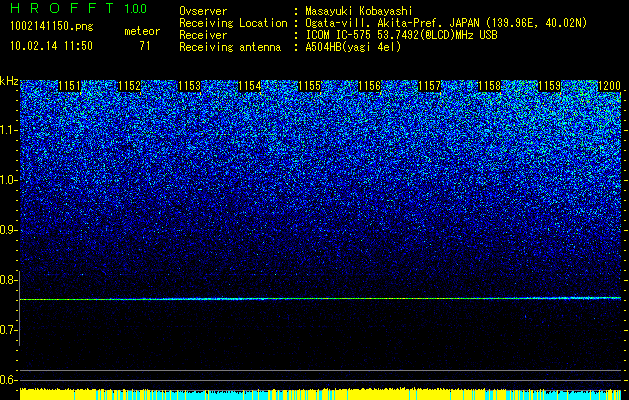629x400 pixels.
Task: Click the 1156 time marker
Action: tap(369, 86)
